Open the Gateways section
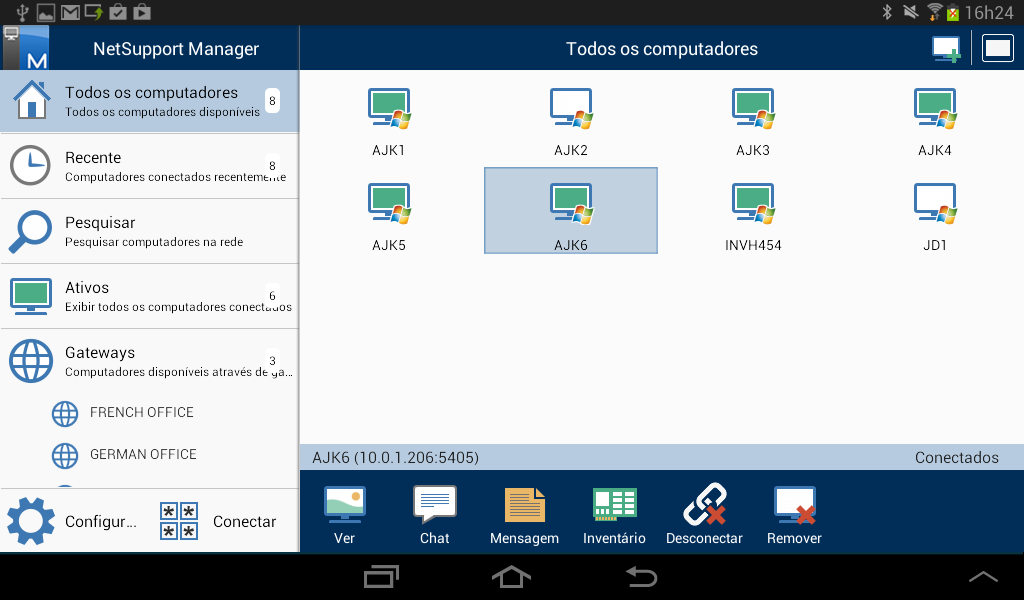The height and width of the screenshot is (600, 1024). (150, 361)
